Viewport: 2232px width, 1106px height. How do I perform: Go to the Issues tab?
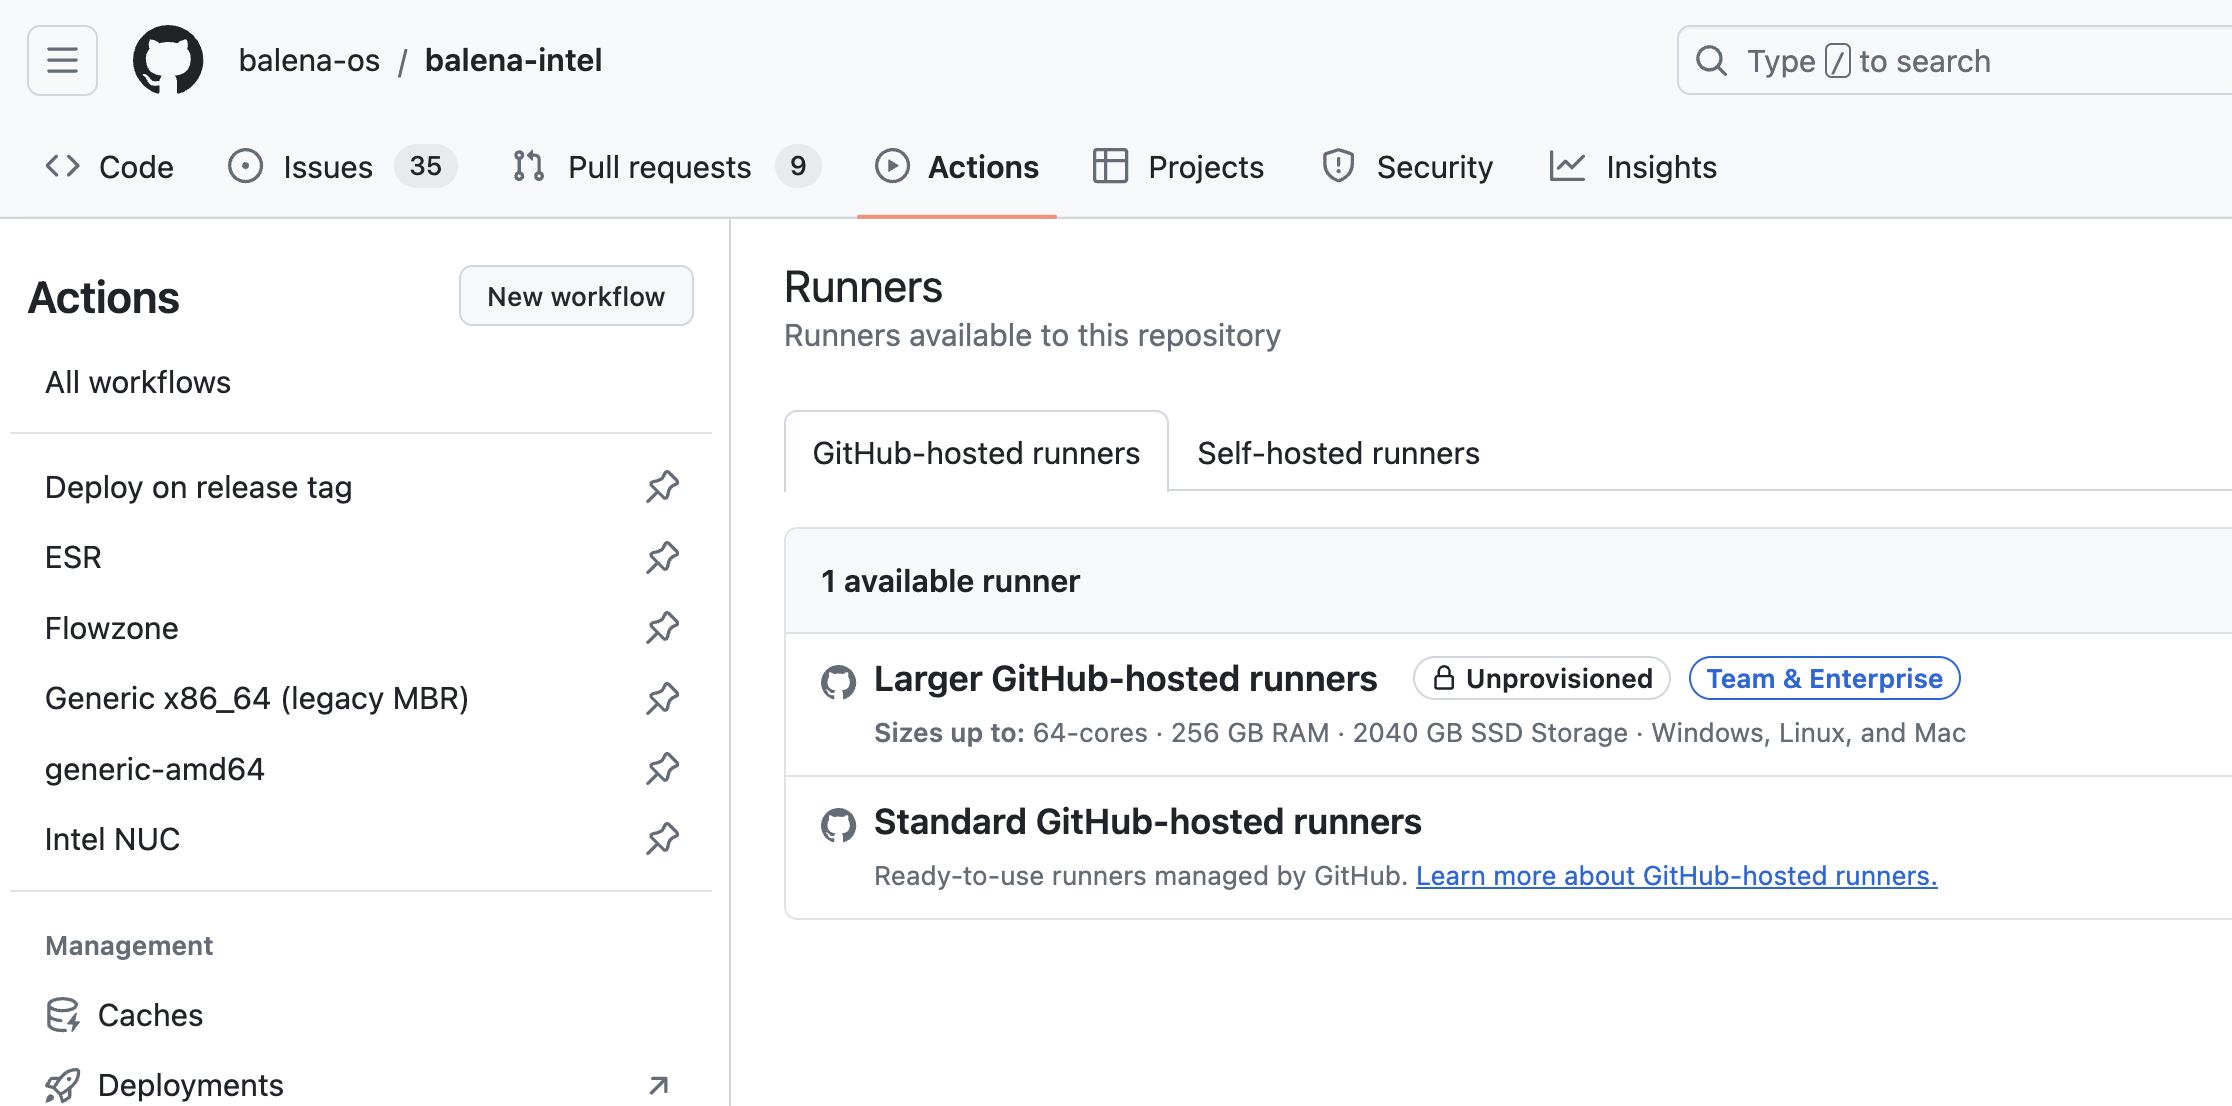(x=327, y=167)
